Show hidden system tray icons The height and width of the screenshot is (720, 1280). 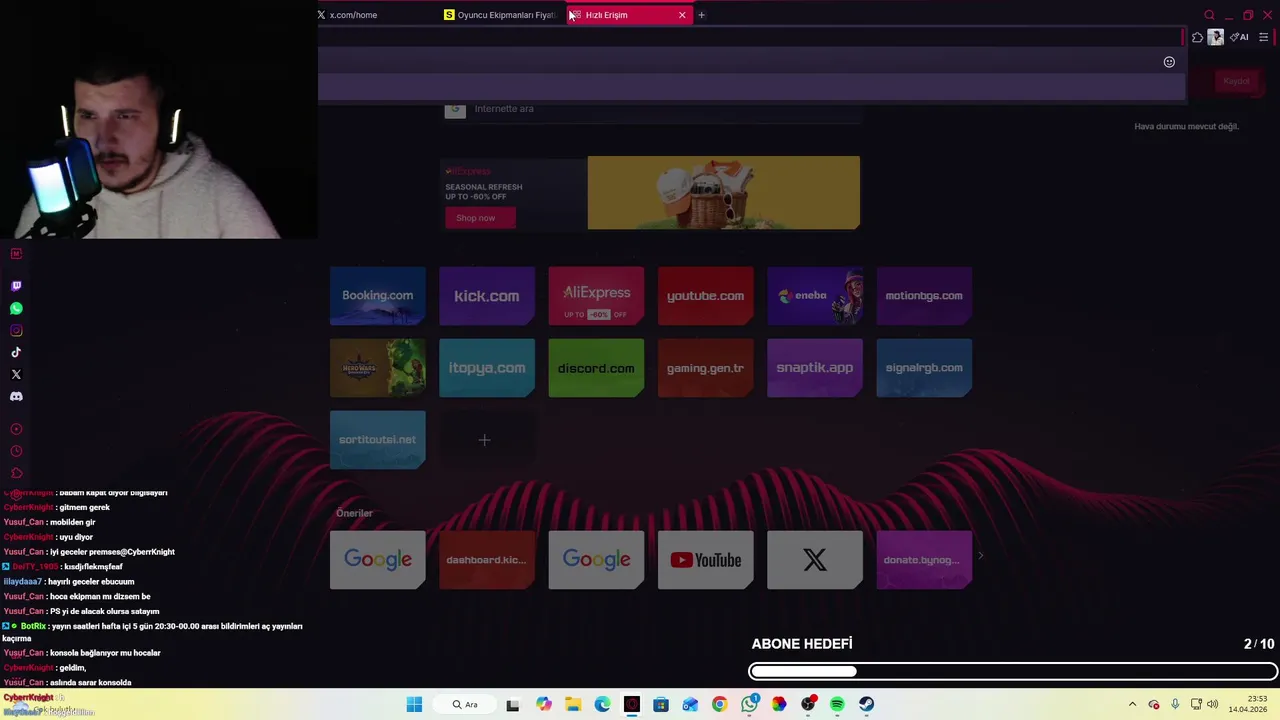pyautogui.click(x=1132, y=704)
